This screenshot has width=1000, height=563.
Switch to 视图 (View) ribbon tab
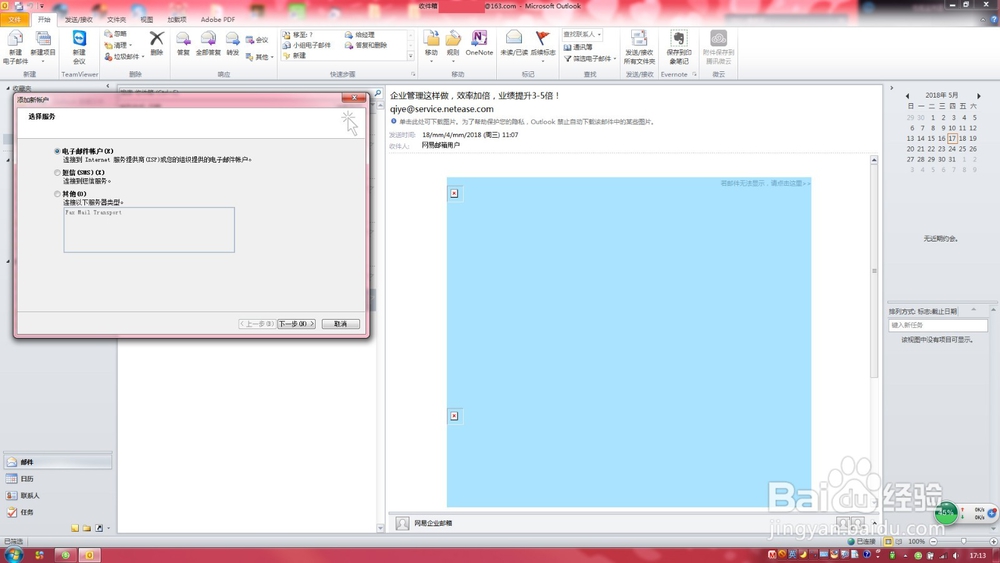point(147,20)
